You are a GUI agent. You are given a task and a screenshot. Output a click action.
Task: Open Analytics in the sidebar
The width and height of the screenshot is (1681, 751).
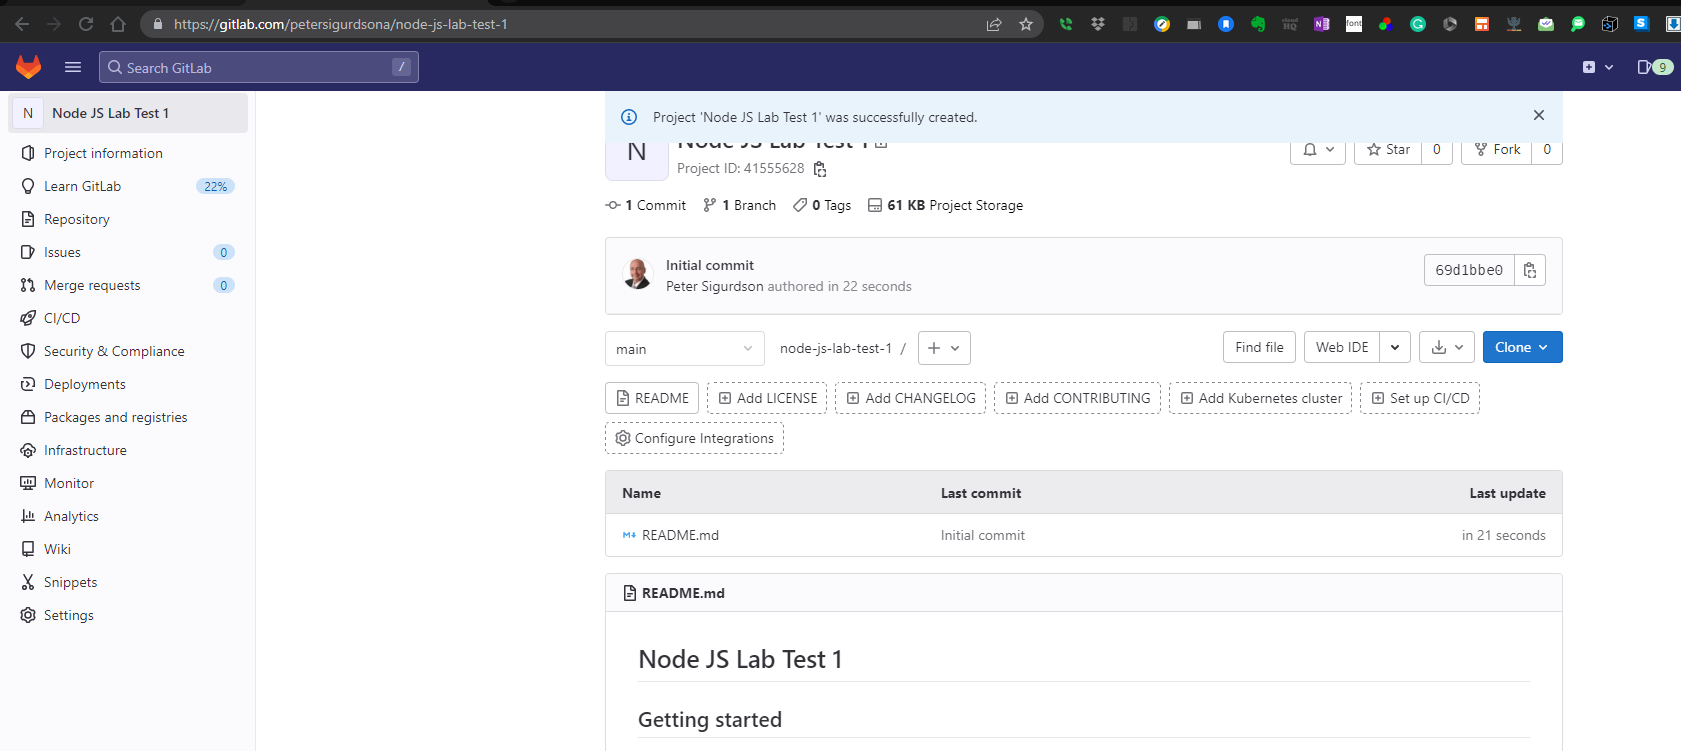128,516
